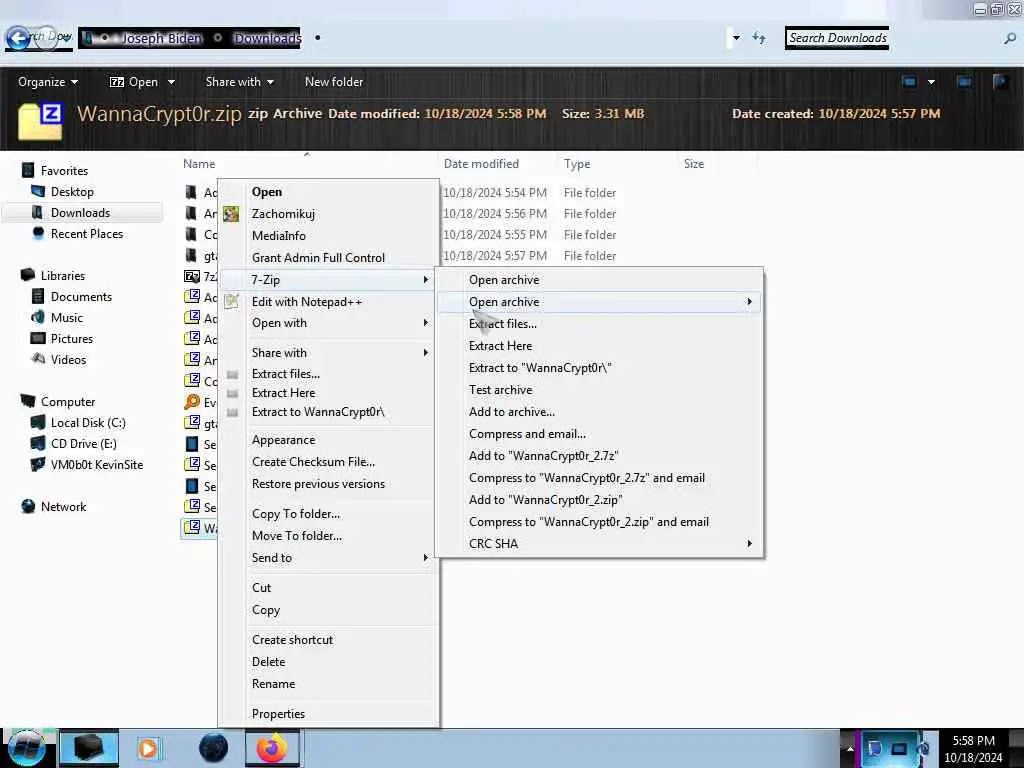Click the Downloads breadcrumb segment
1024x768 pixels.
coord(267,39)
